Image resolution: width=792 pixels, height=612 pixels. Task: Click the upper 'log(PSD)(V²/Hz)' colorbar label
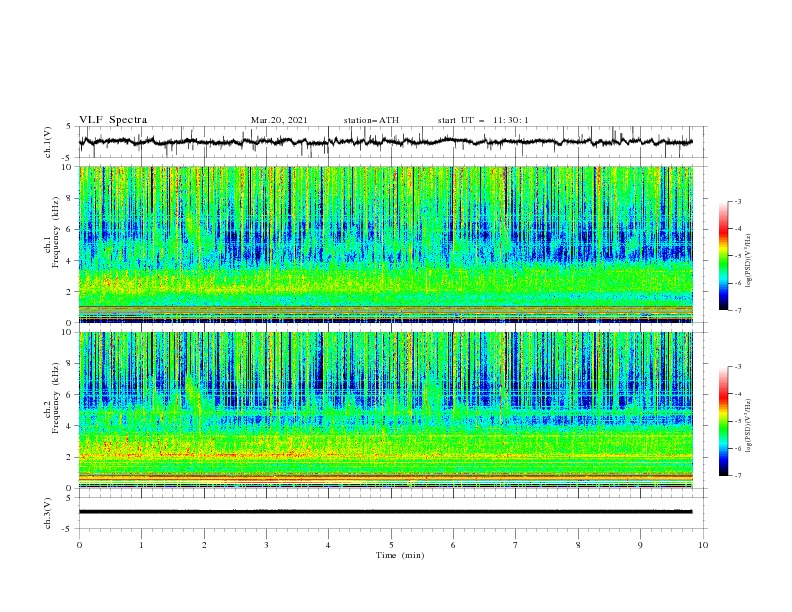pos(748,261)
